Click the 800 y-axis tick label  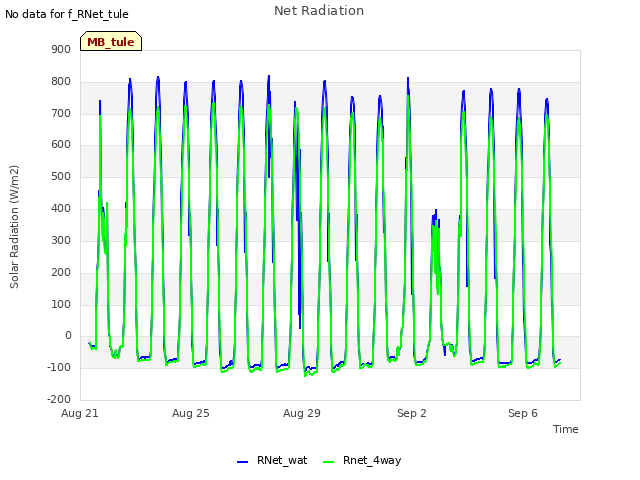coord(61,81)
